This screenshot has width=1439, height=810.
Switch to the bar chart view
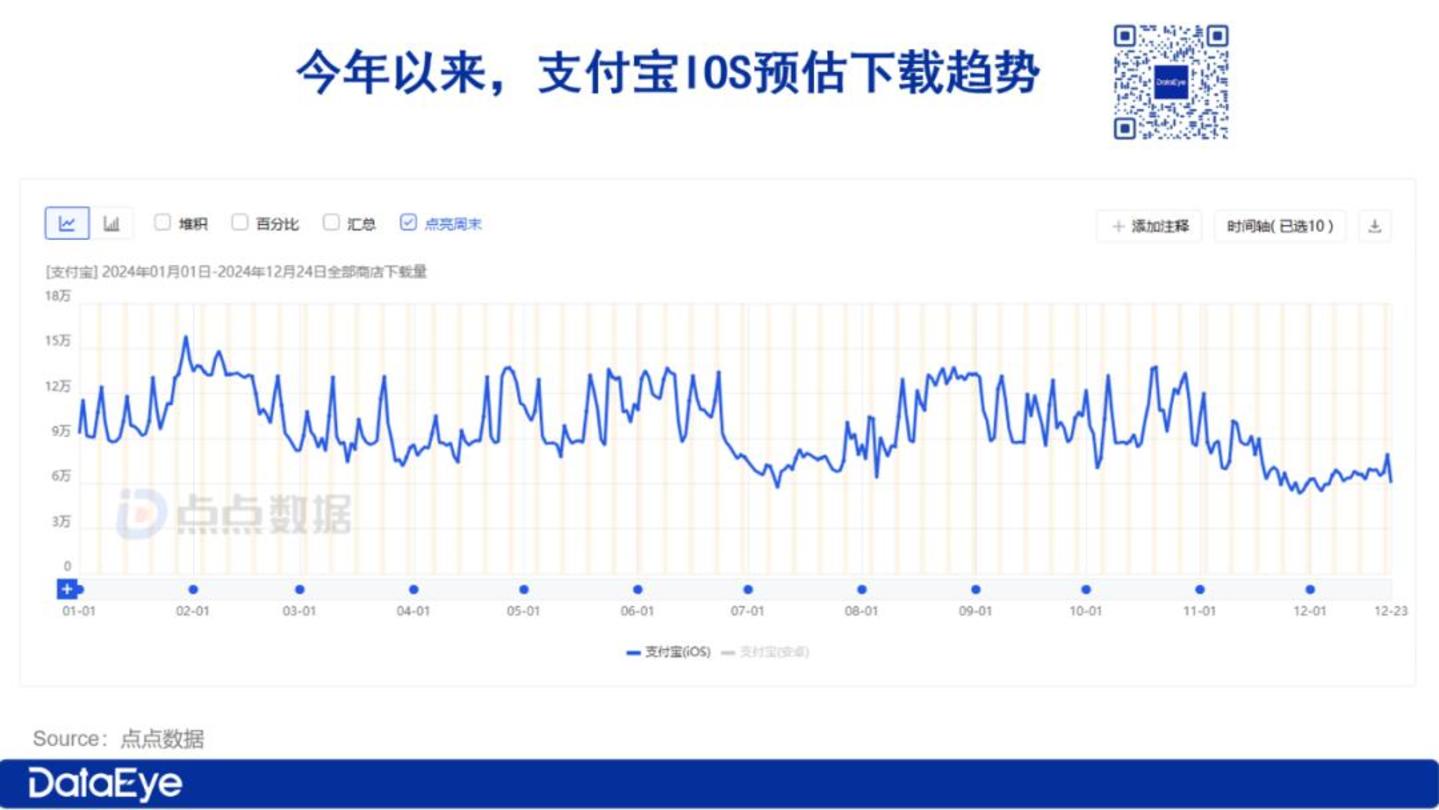pyautogui.click(x=112, y=224)
